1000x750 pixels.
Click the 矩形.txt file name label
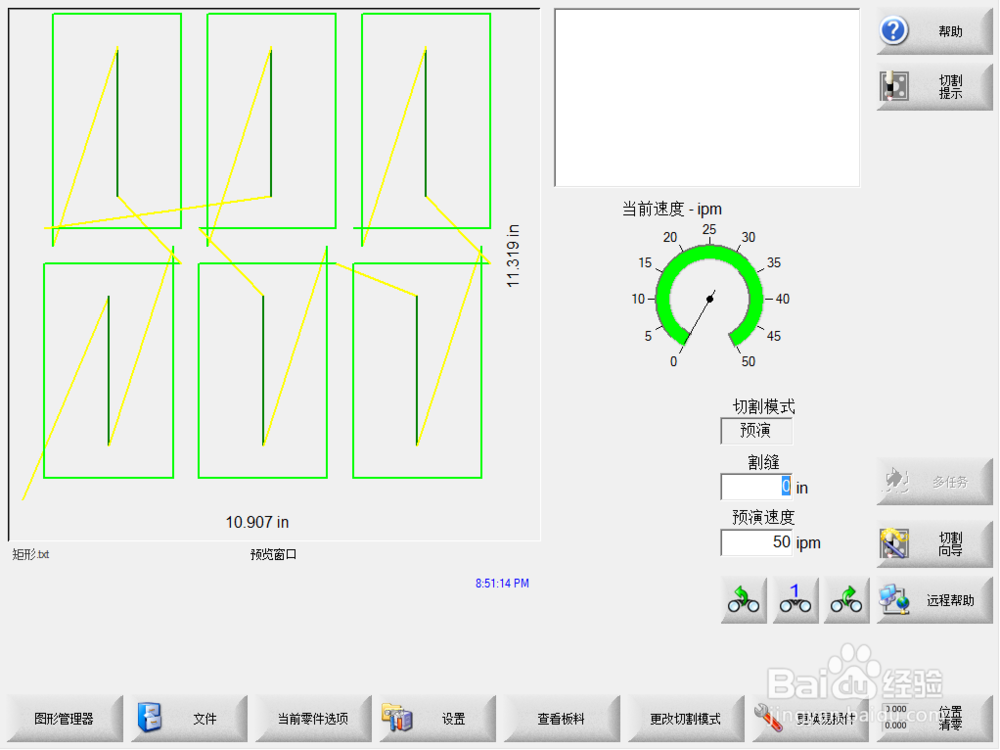point(31,554)
